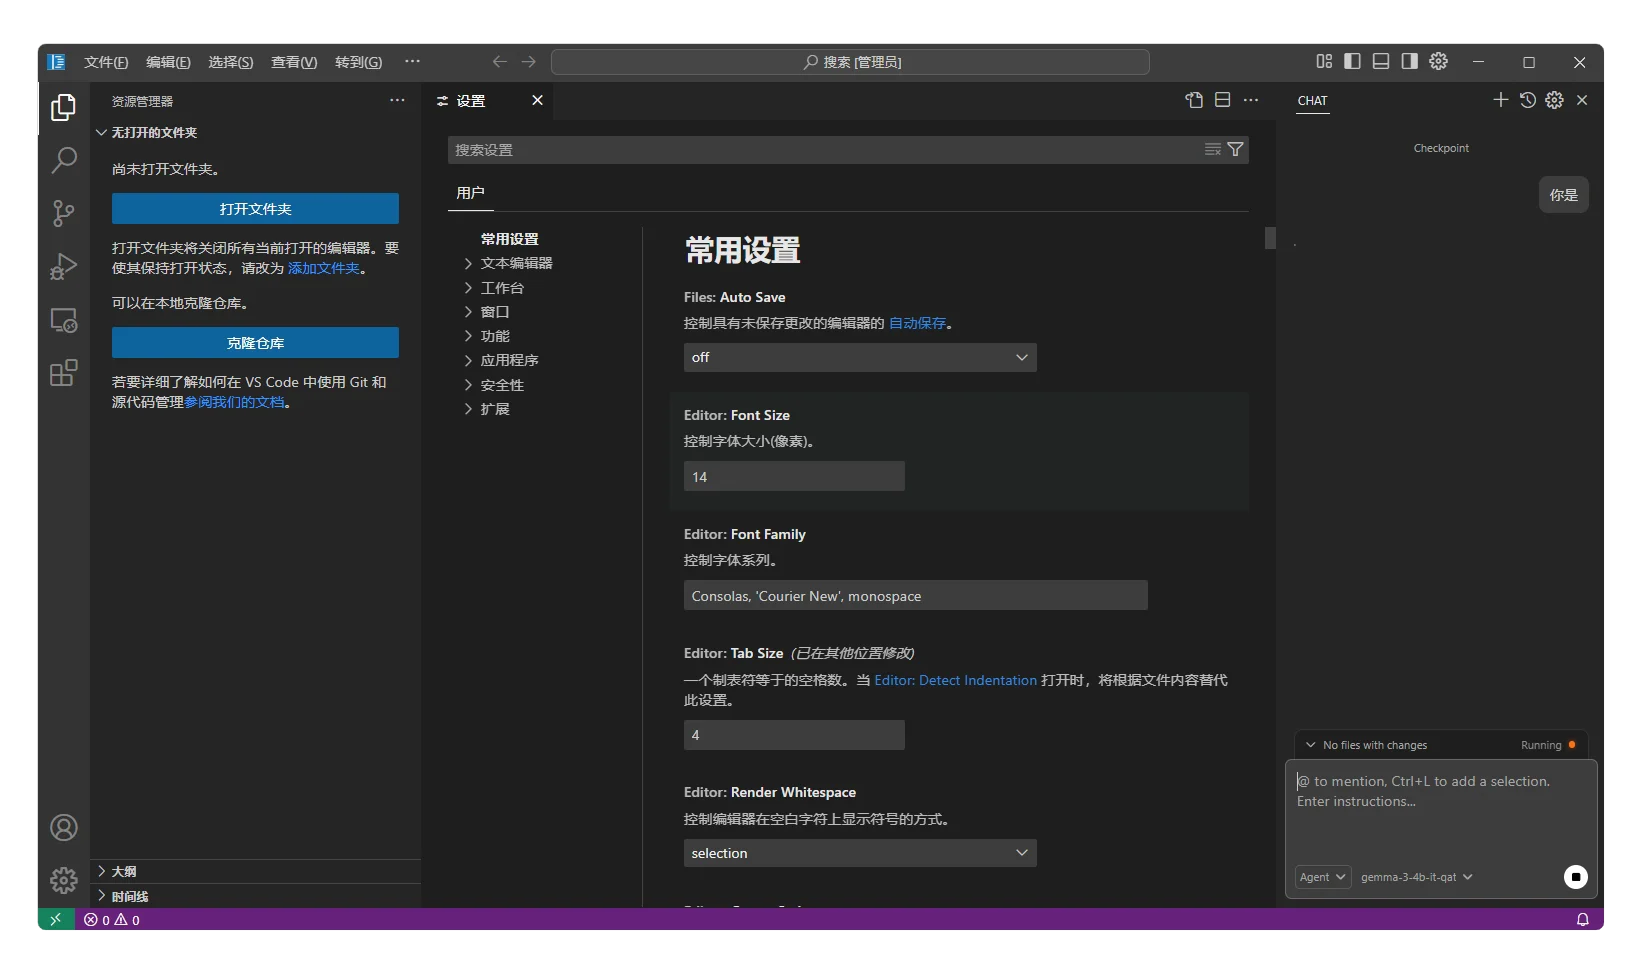Open the Accounts menu icon
Viewport: 1644px width, 980px height.
(x=63, y=828)
